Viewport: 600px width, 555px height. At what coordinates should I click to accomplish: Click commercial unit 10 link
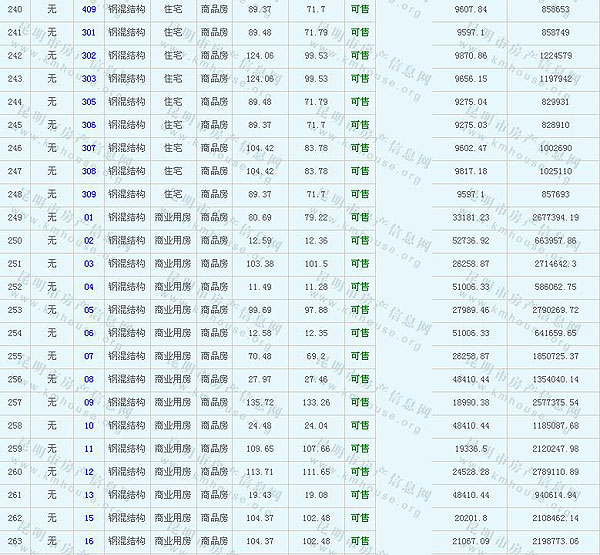click(88, 425)
